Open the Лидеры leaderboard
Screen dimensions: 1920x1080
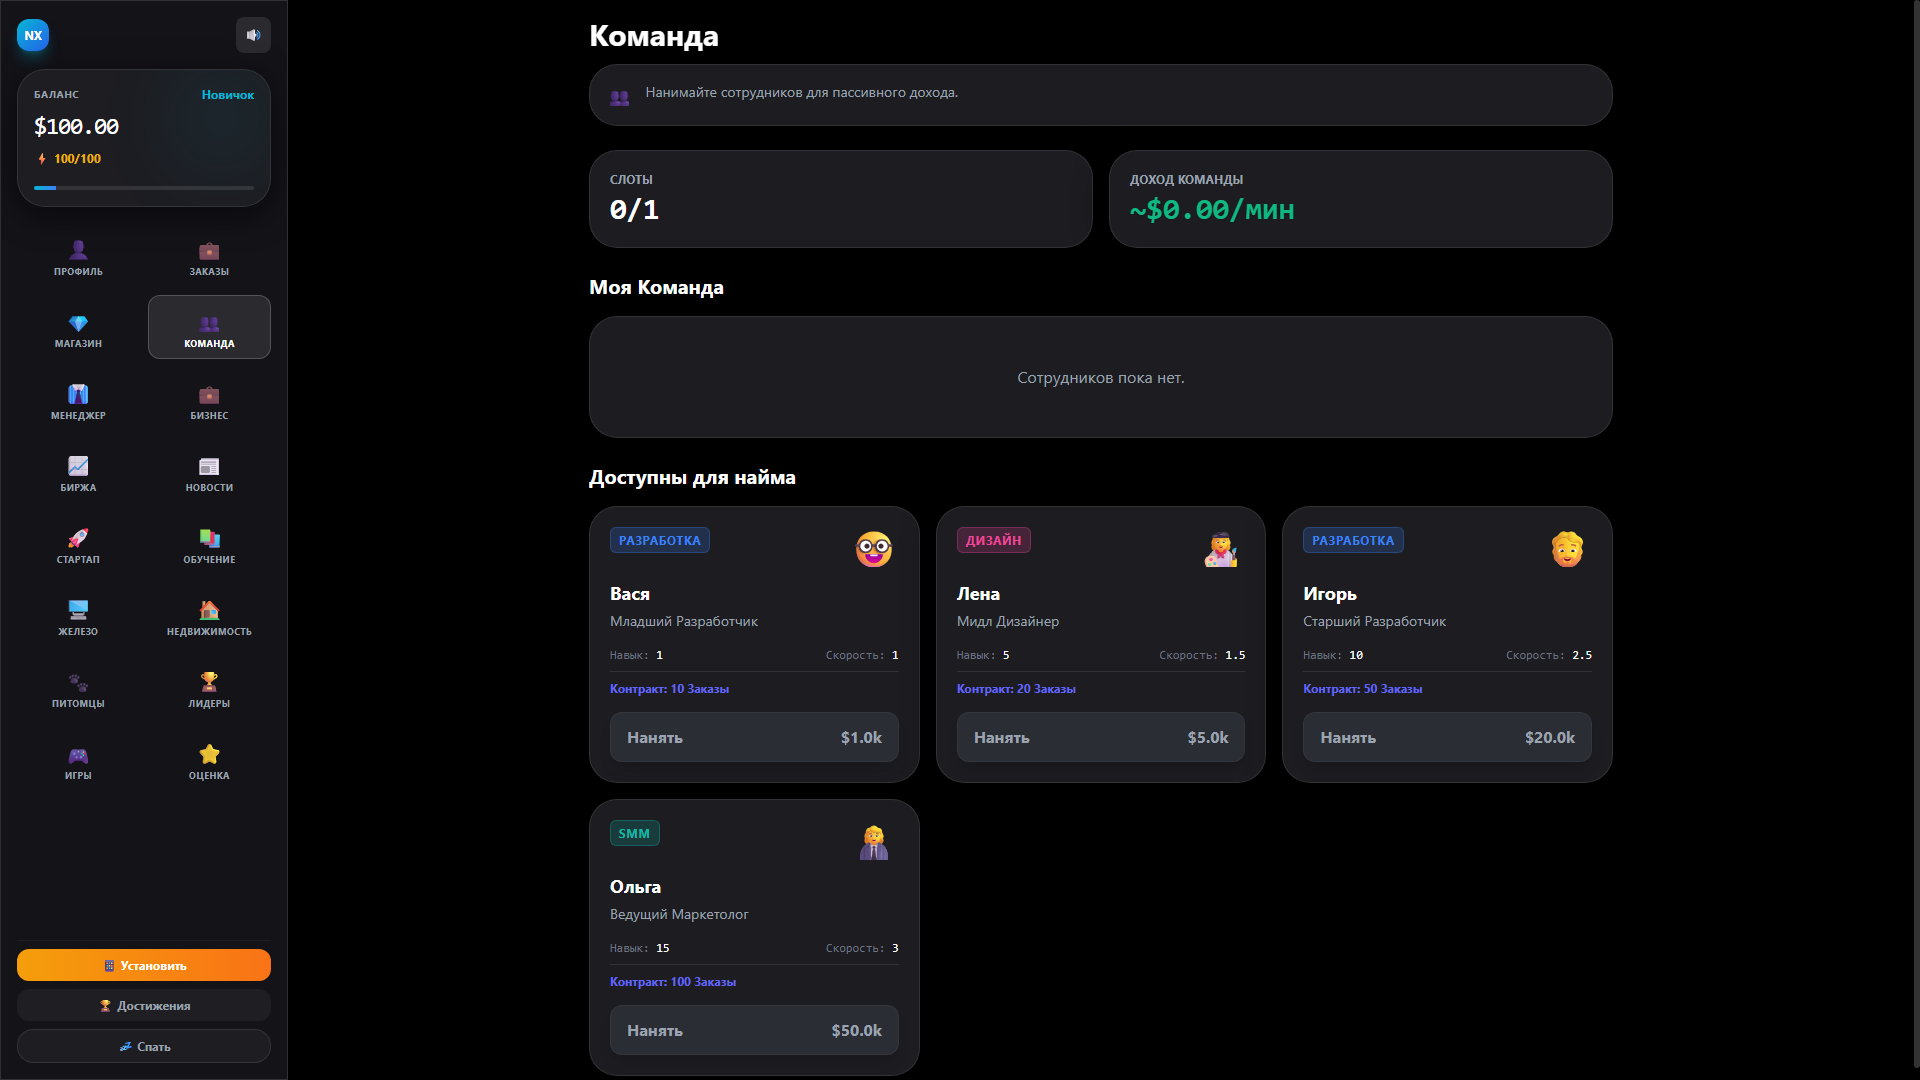(208, 690)
